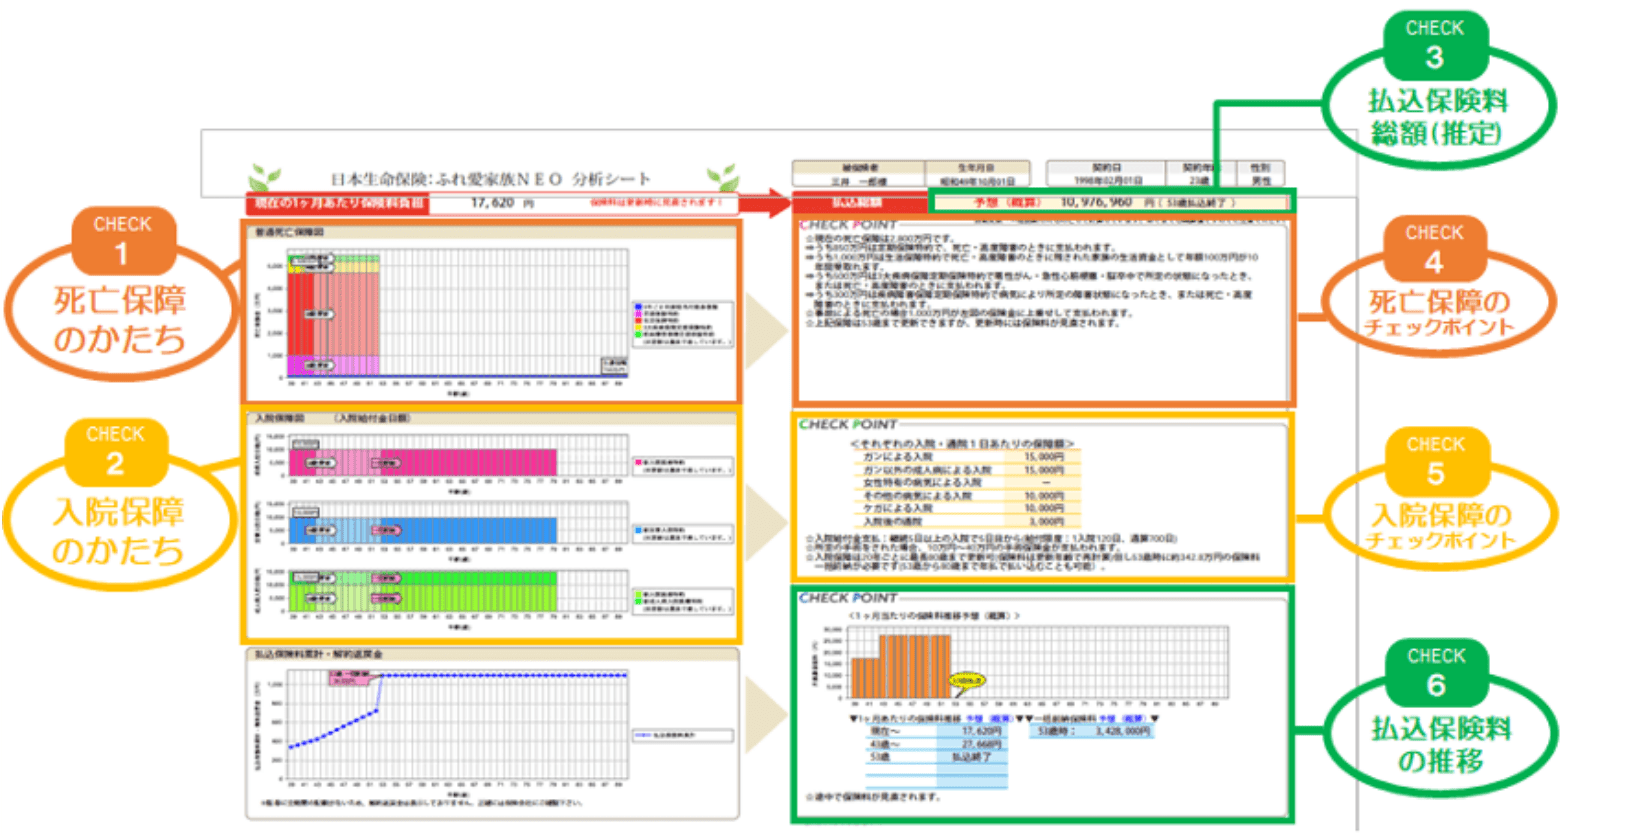Open the stacked death coverage chart
This screenshot has height=838, width=1642.
tap(458, 315)
